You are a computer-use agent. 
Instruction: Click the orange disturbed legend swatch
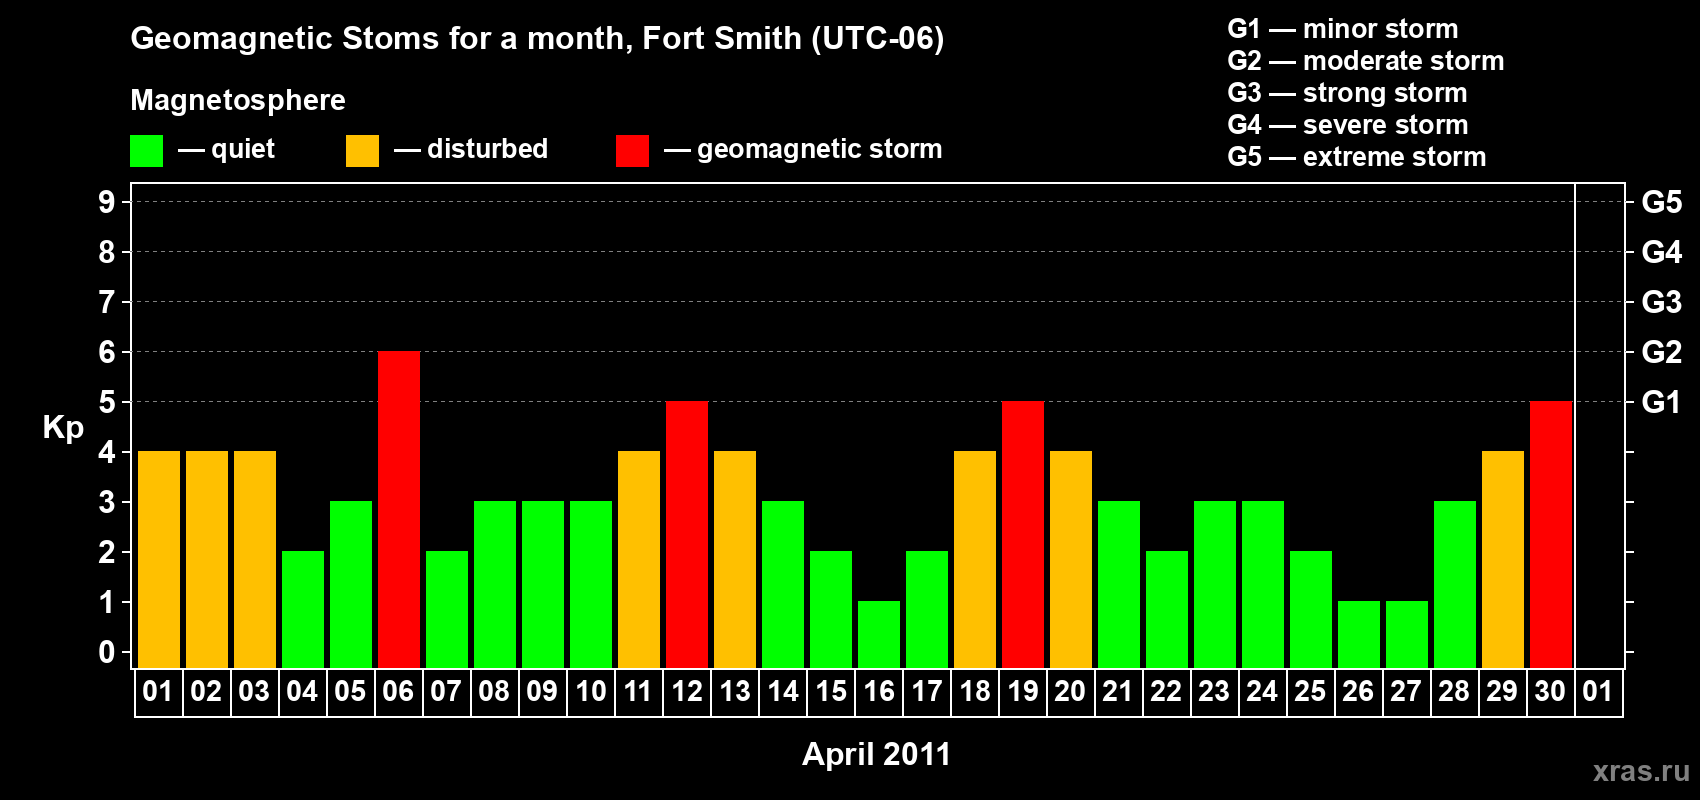click(362, 151)
